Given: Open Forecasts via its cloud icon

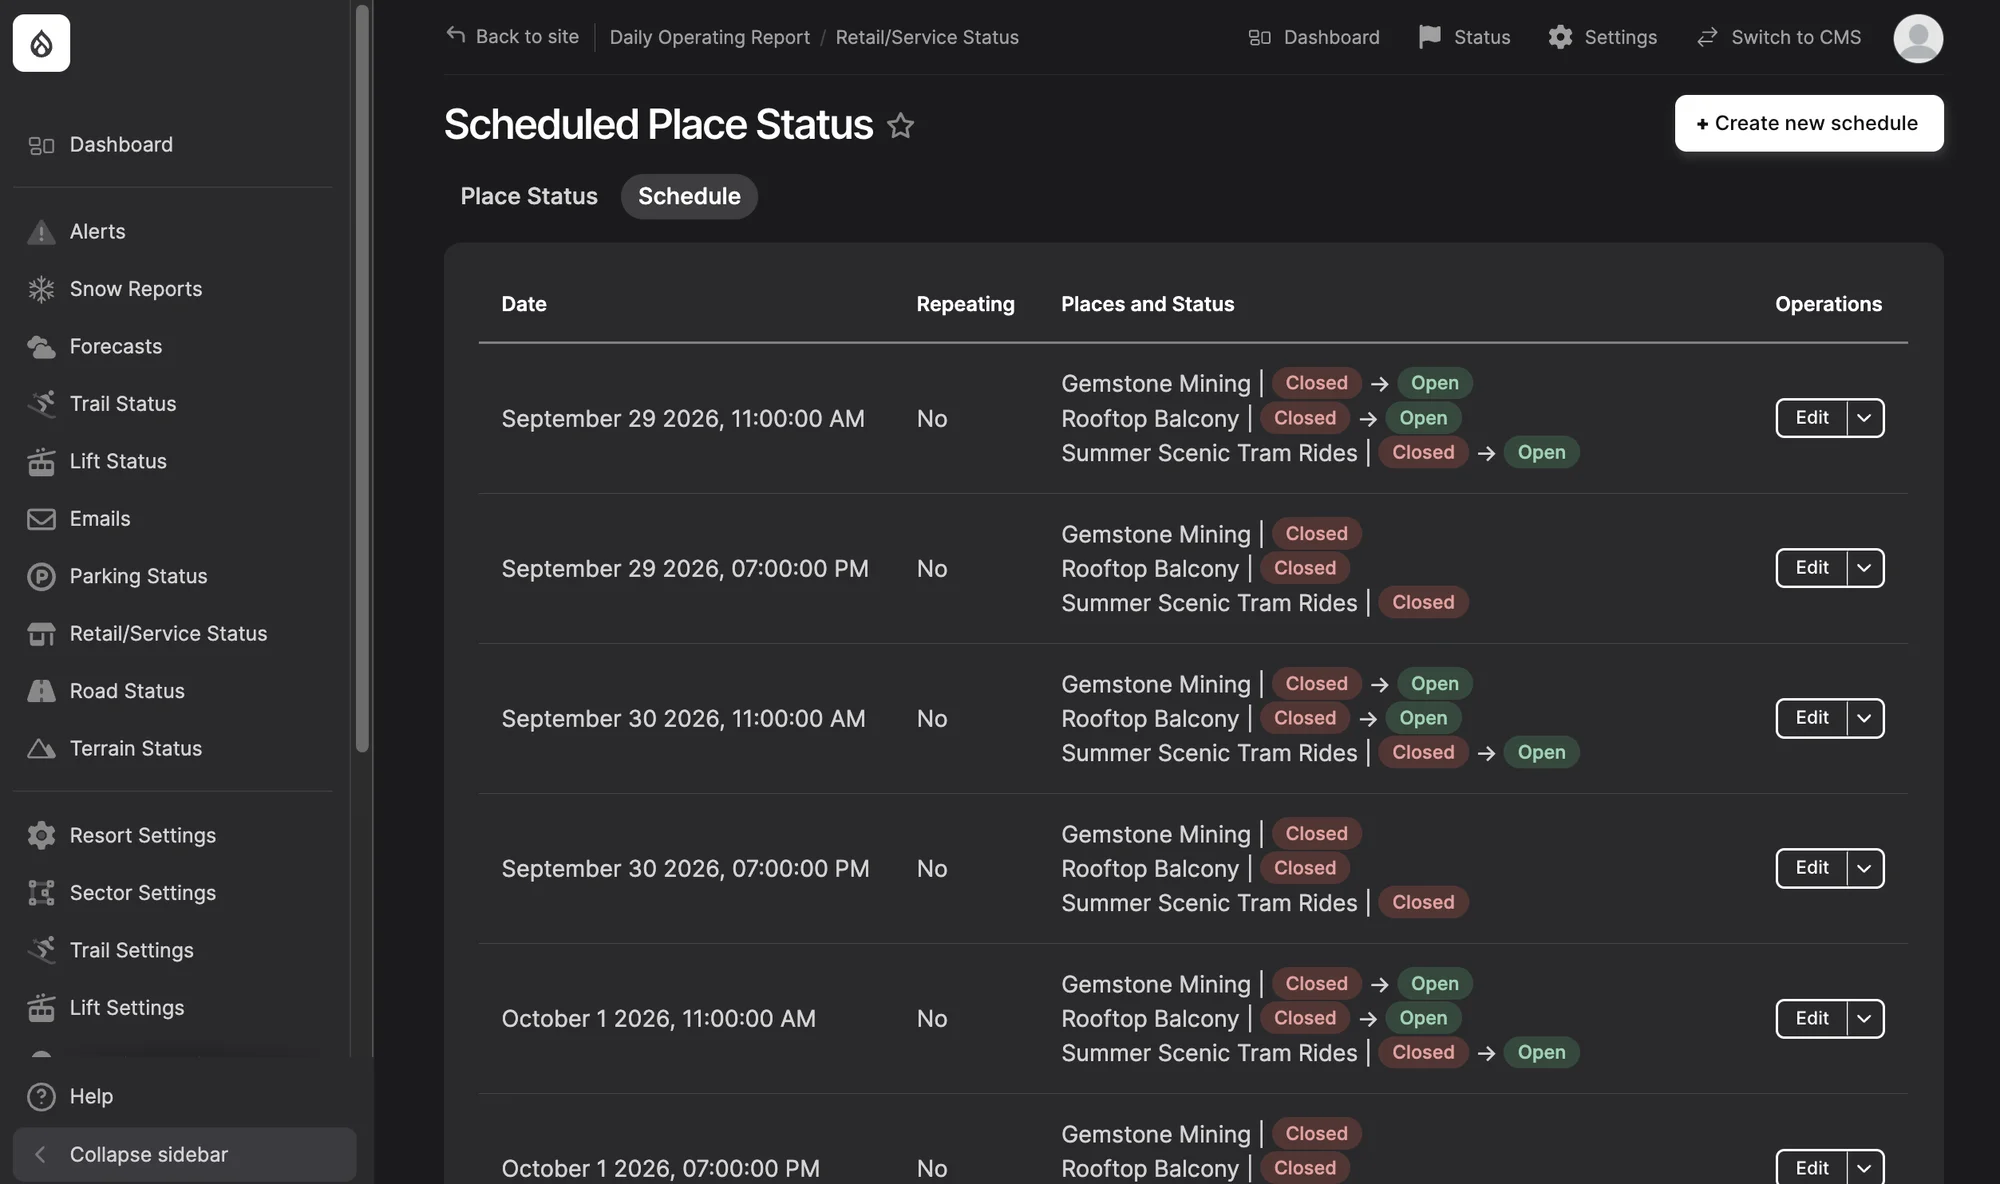Looking at the screenshot, I should pyautogui.click(x=41, y=347).
